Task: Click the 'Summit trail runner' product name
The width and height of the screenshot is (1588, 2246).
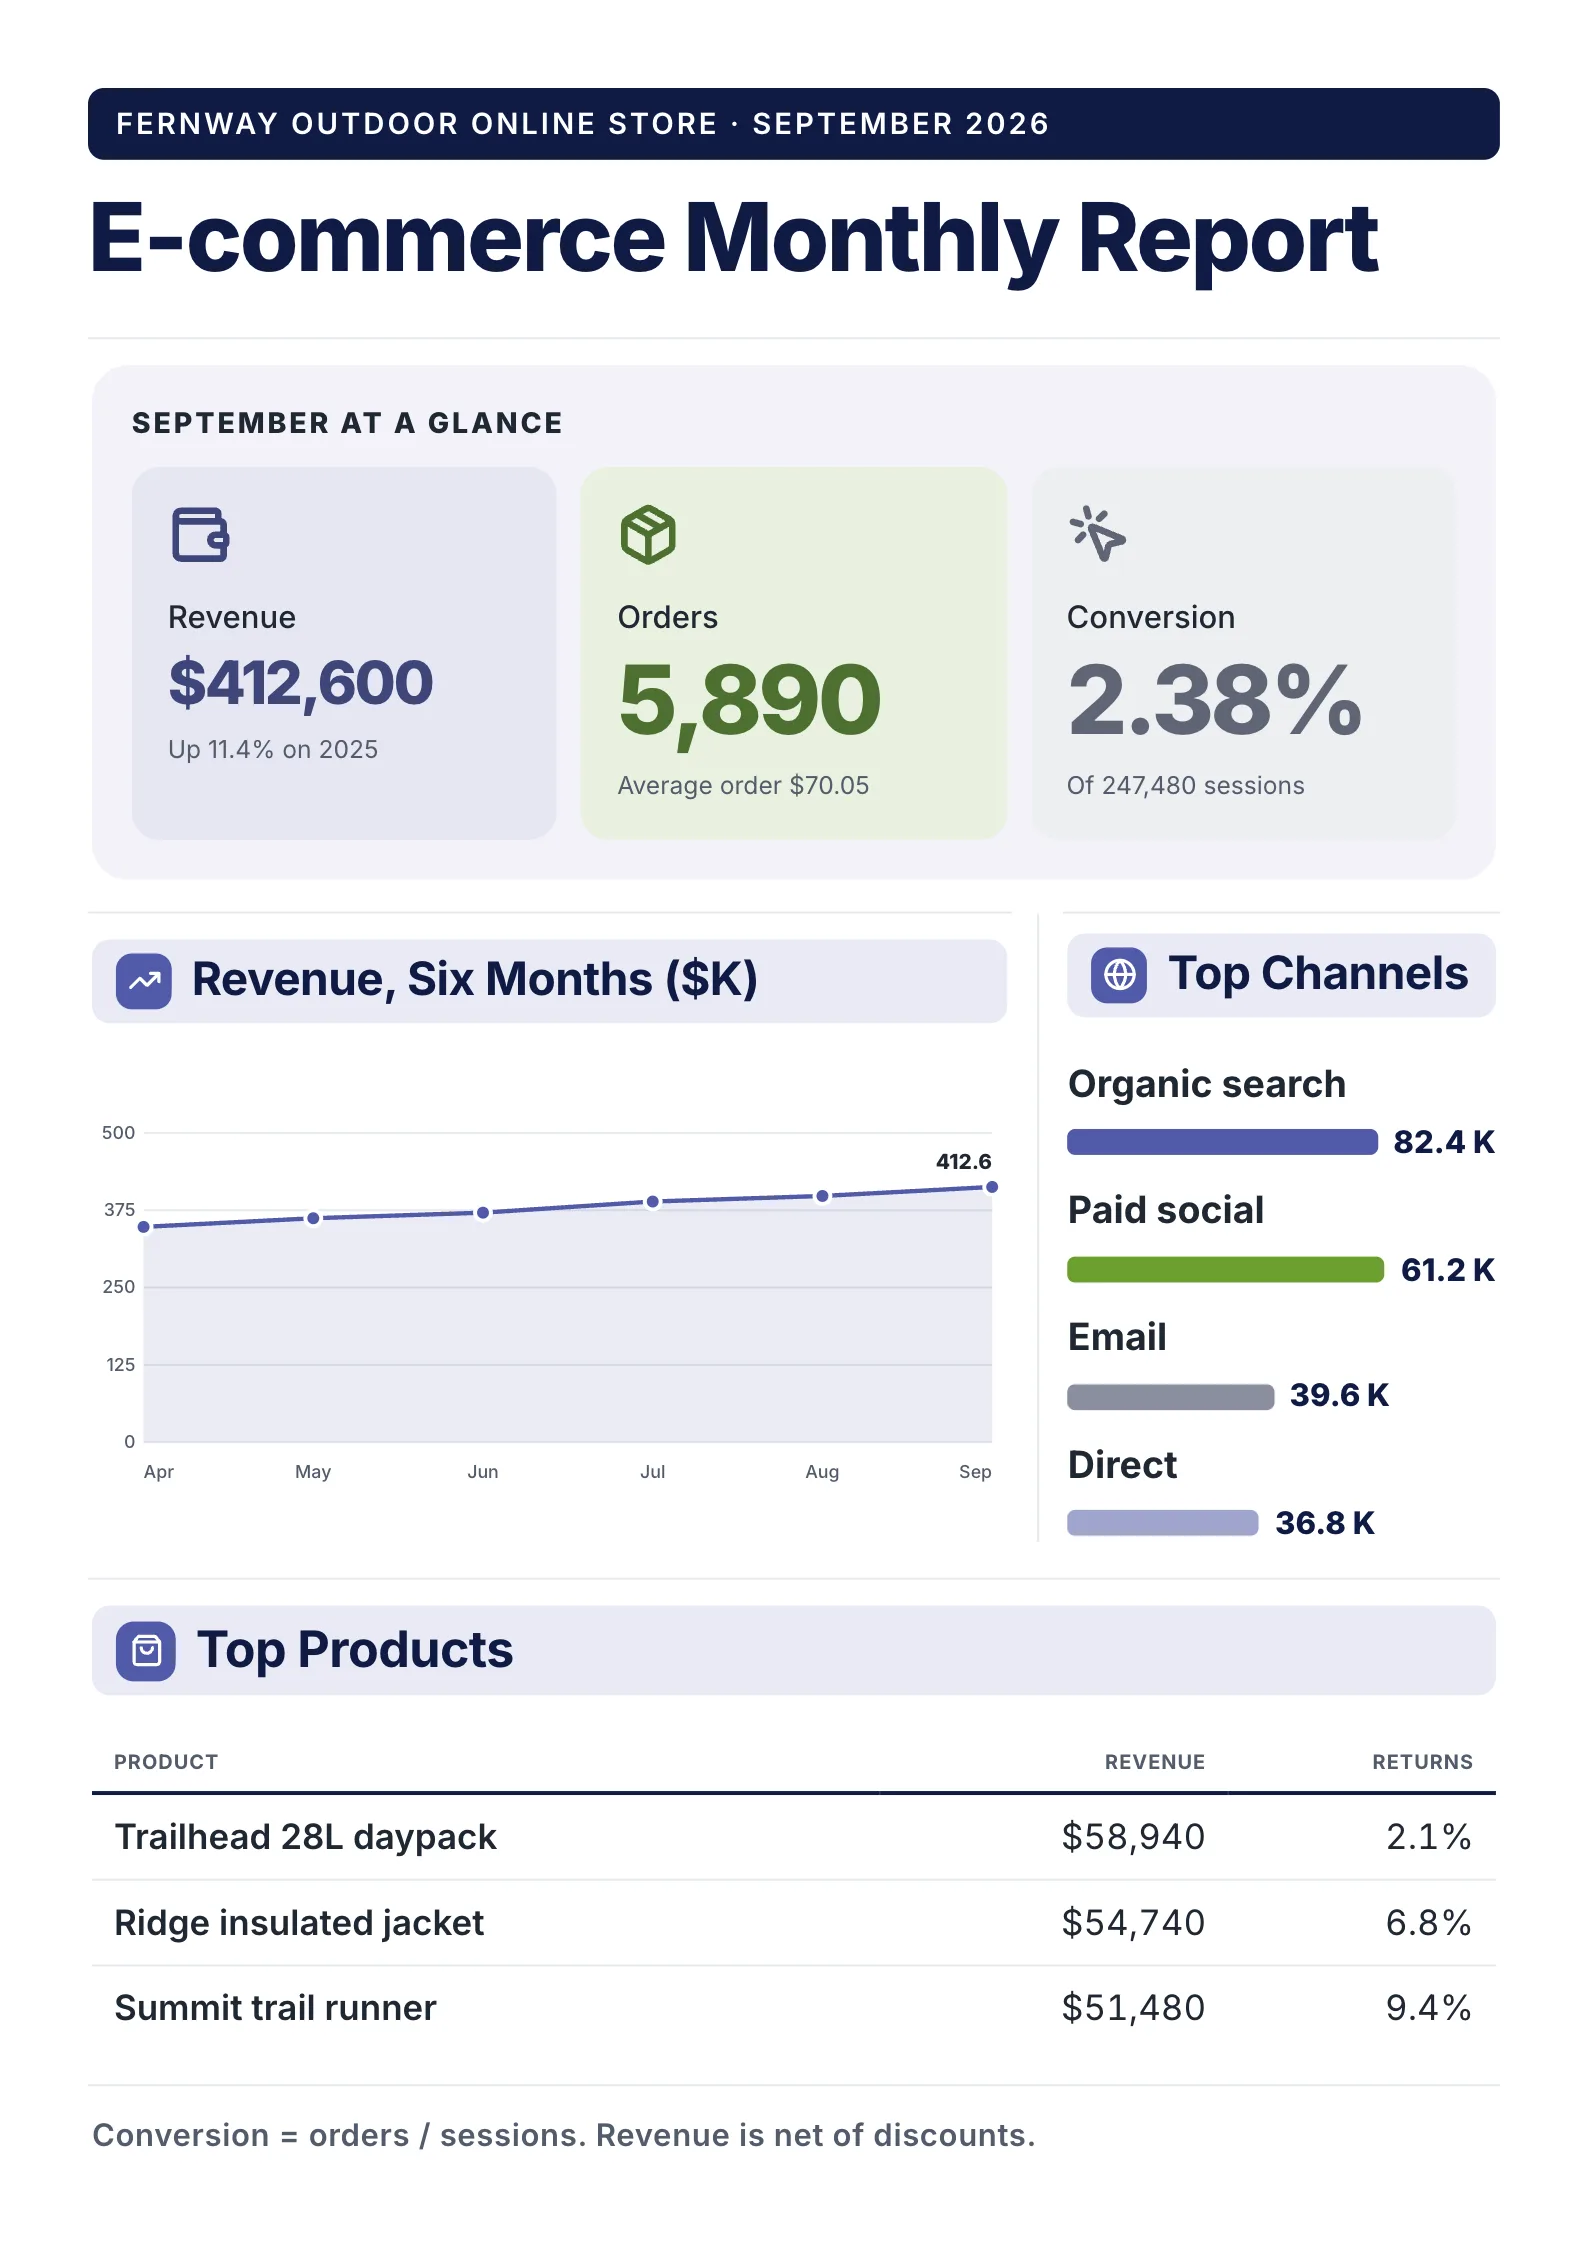Action: [x=276, y=2008]
